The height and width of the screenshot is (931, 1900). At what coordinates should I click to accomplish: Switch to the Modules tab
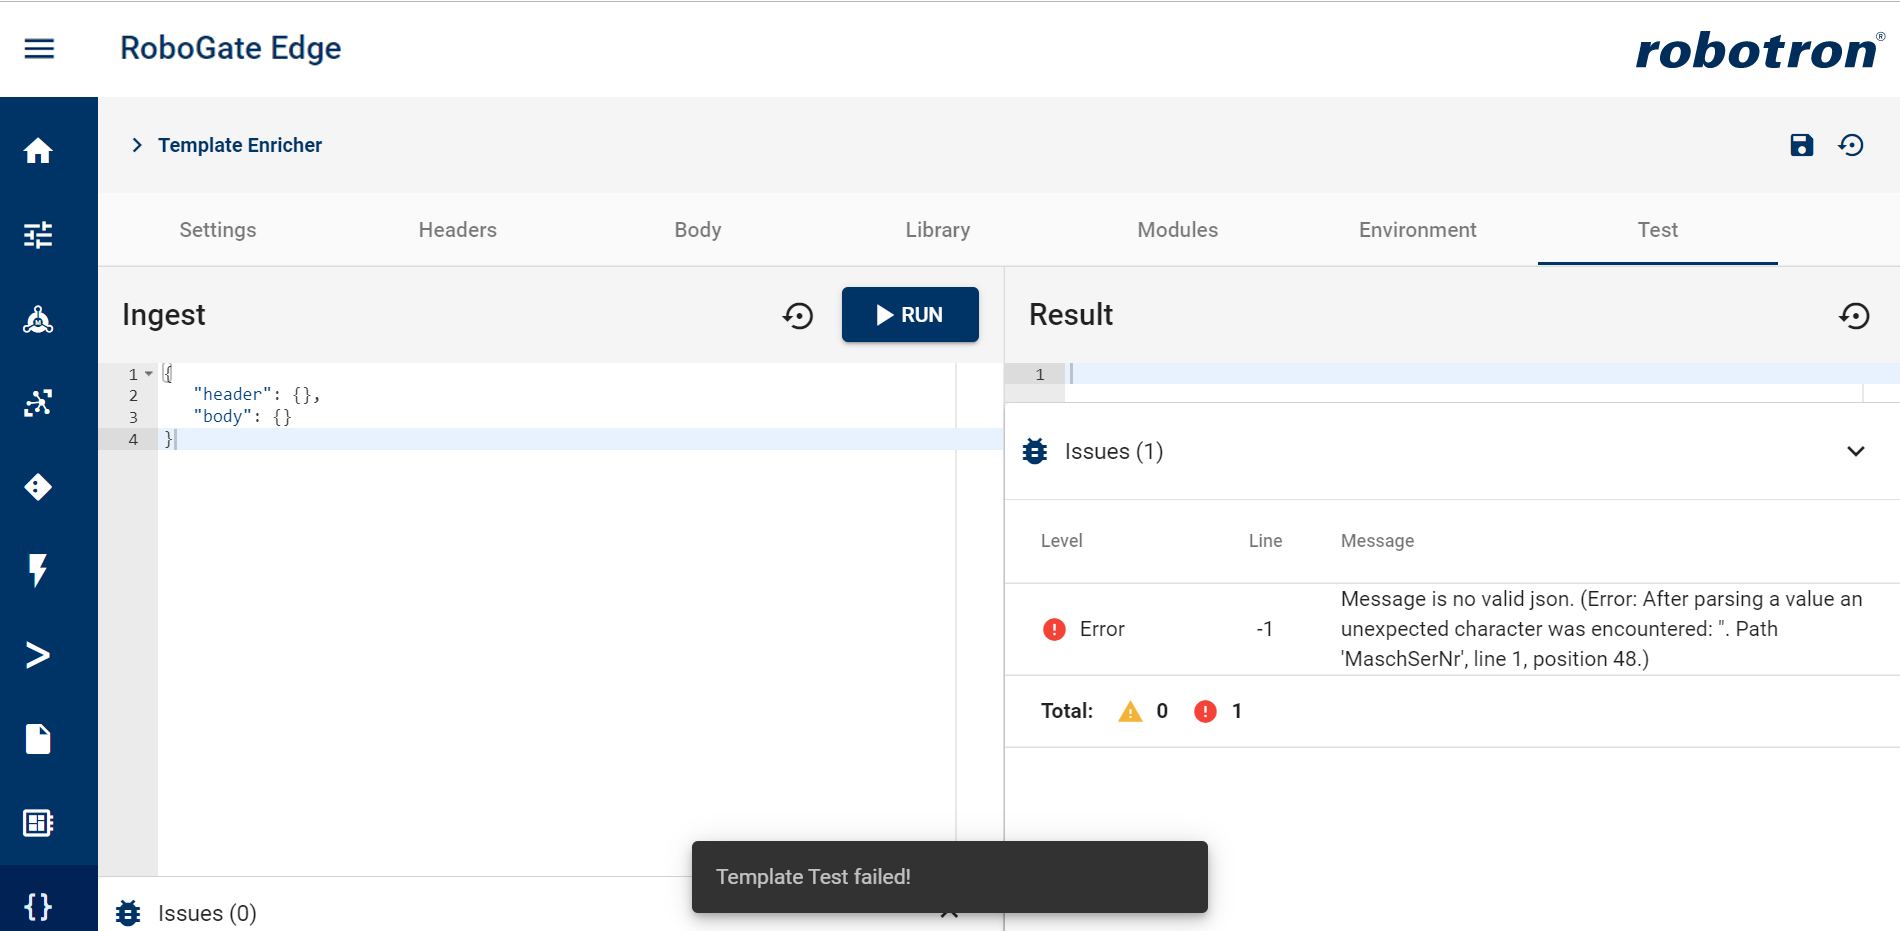[1178, 230]
